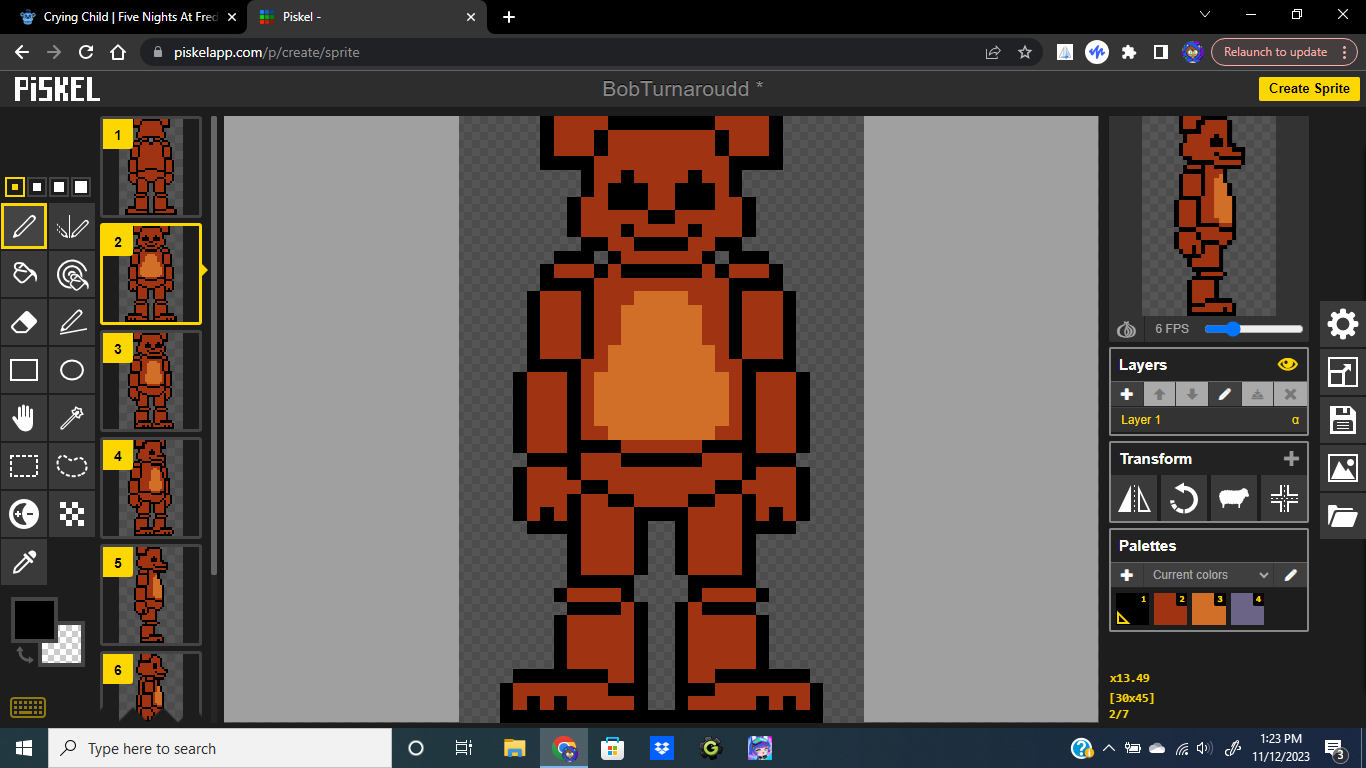Select the Dithering tool
The image size is (1366, 768).
(x=72, y=514)
